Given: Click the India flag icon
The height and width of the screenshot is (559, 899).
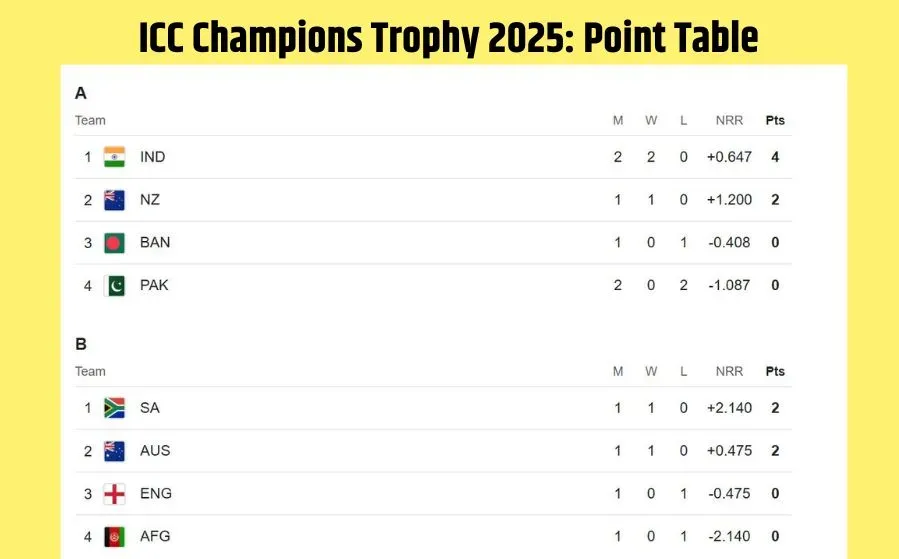Looking at the screenshot, I should point(114,157).
